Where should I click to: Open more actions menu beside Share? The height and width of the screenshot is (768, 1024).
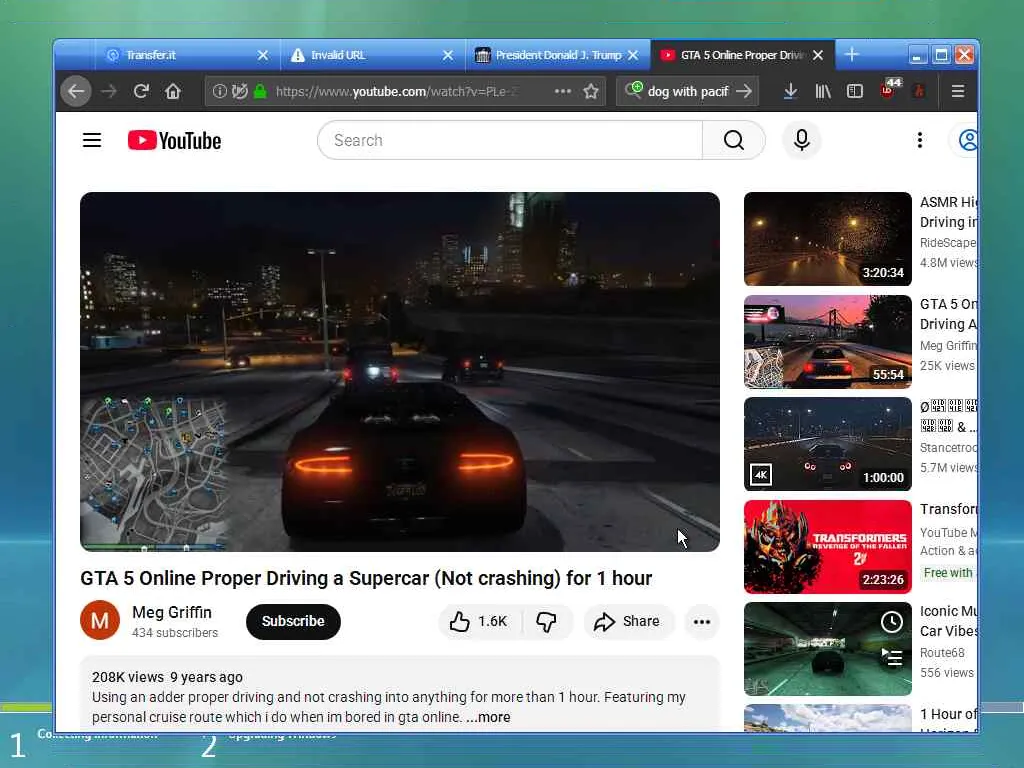[x=702, y=622]
